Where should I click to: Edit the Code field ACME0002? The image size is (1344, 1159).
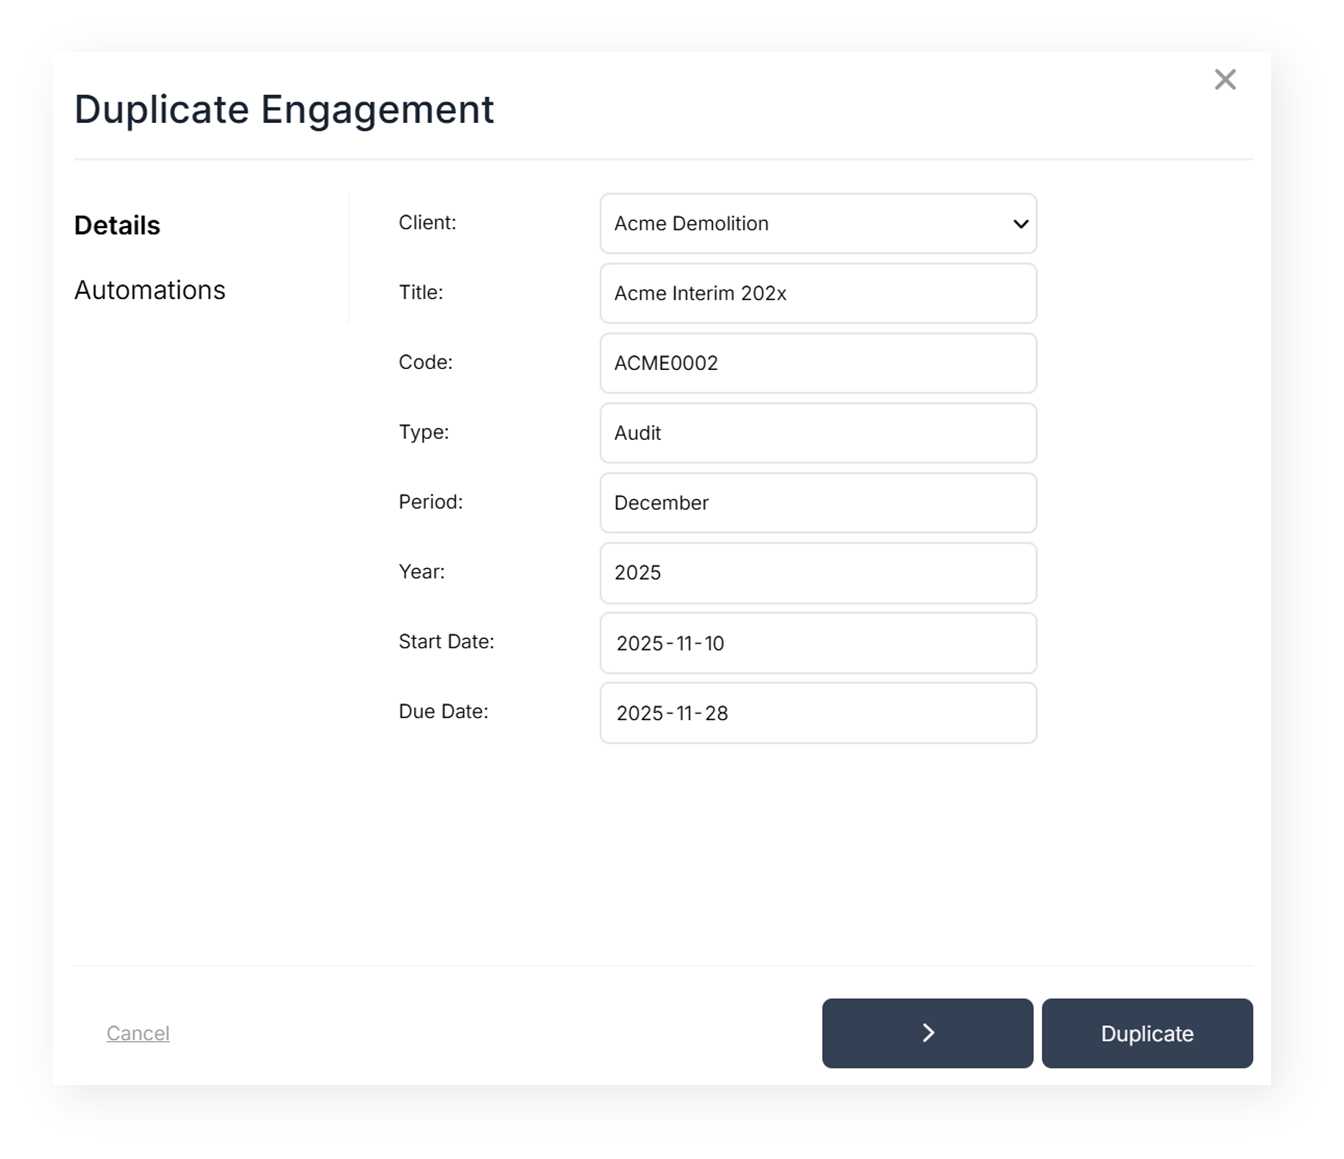818,363
